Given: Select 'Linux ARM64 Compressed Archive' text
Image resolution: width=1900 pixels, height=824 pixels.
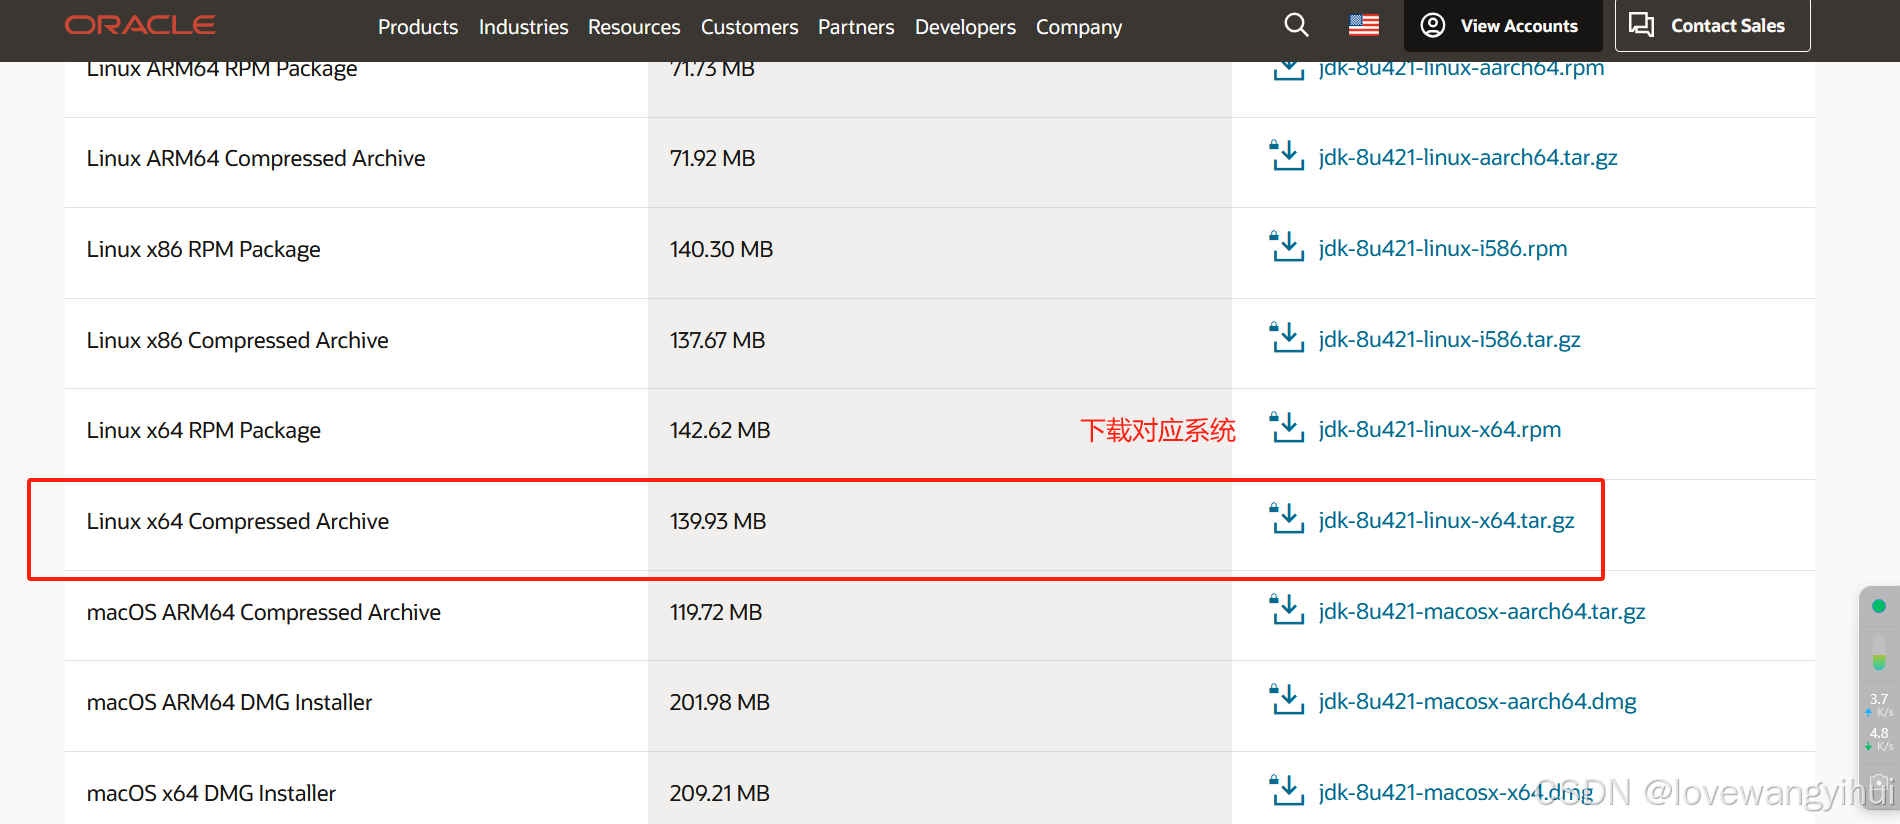Looking at the screenshot, I should 256,158.
